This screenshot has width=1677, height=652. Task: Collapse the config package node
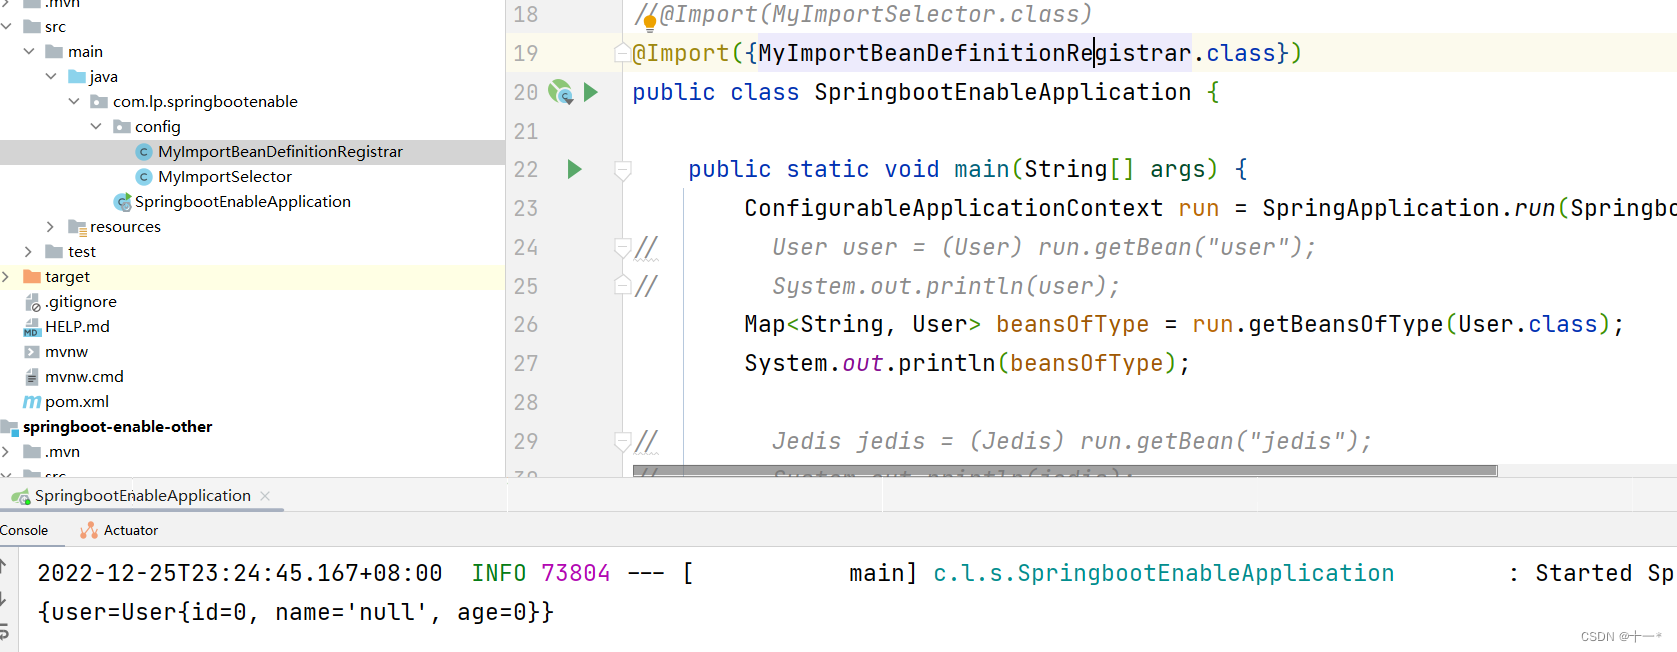point(96,127)
